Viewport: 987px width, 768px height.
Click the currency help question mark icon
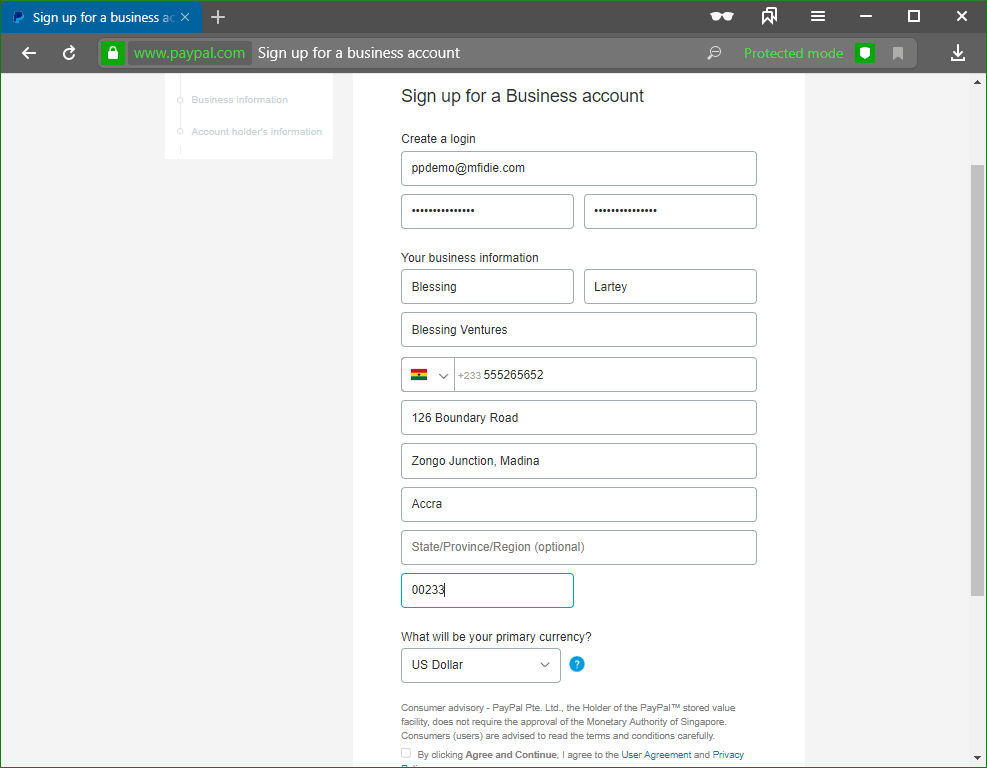577,664
